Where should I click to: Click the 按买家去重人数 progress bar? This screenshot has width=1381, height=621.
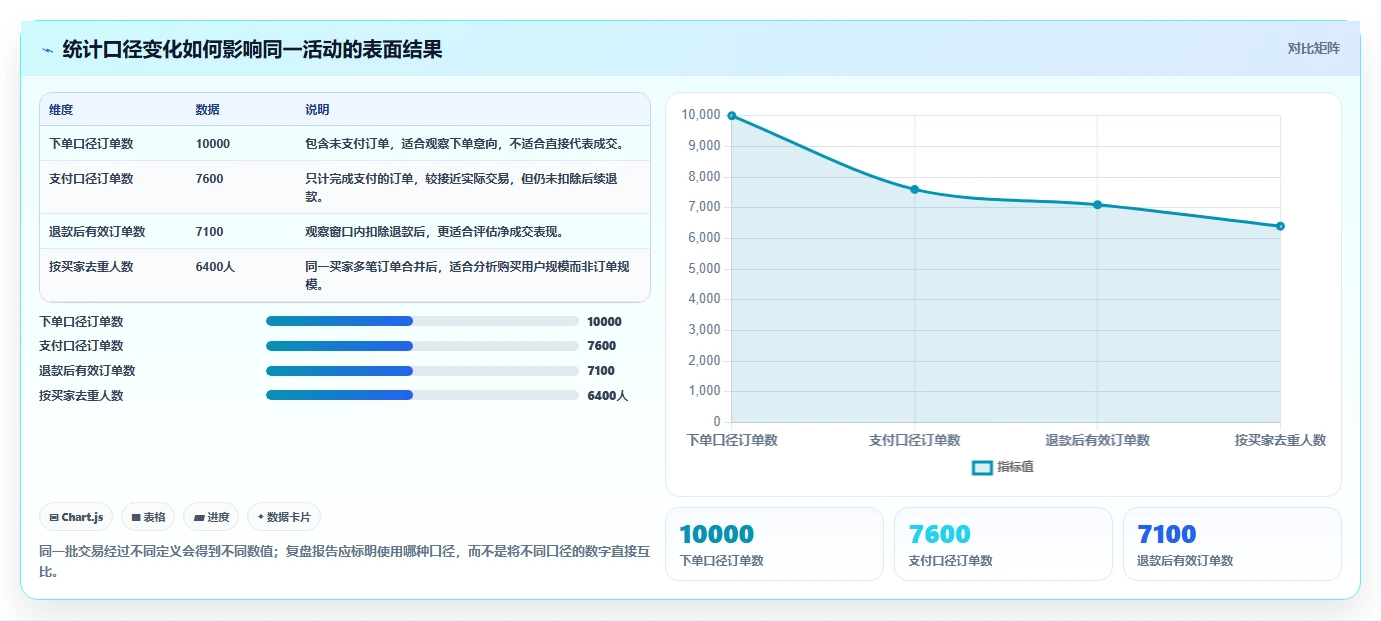(422, 395)
